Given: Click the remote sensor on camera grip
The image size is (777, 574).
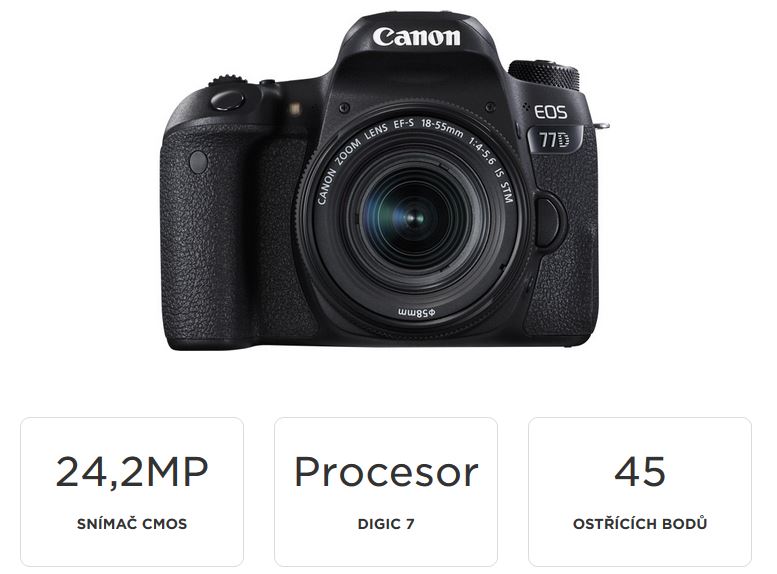Looking at the screenshot, I should coord(198,162).
